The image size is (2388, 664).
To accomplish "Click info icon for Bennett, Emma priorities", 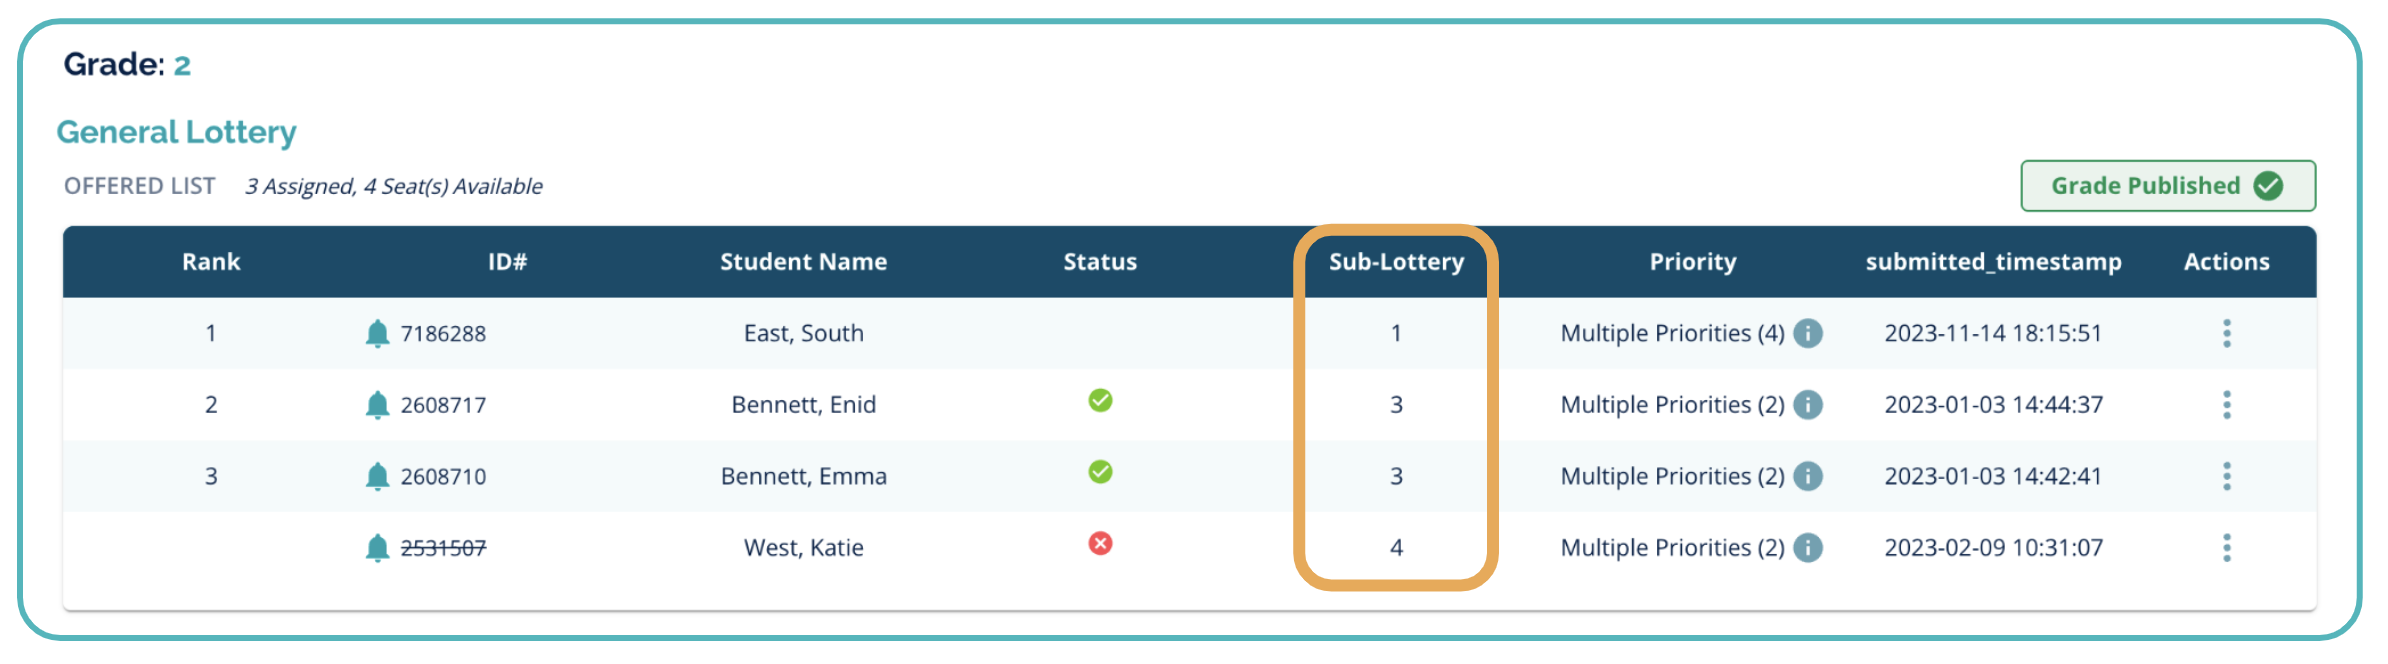I will tap(1808, 476).
